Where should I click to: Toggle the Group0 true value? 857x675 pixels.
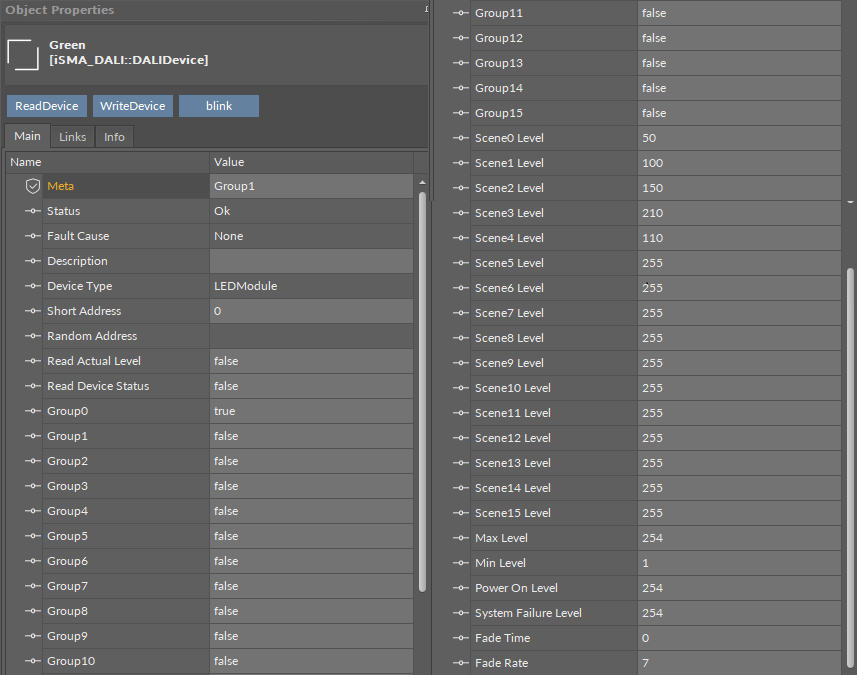coord(310,411)
